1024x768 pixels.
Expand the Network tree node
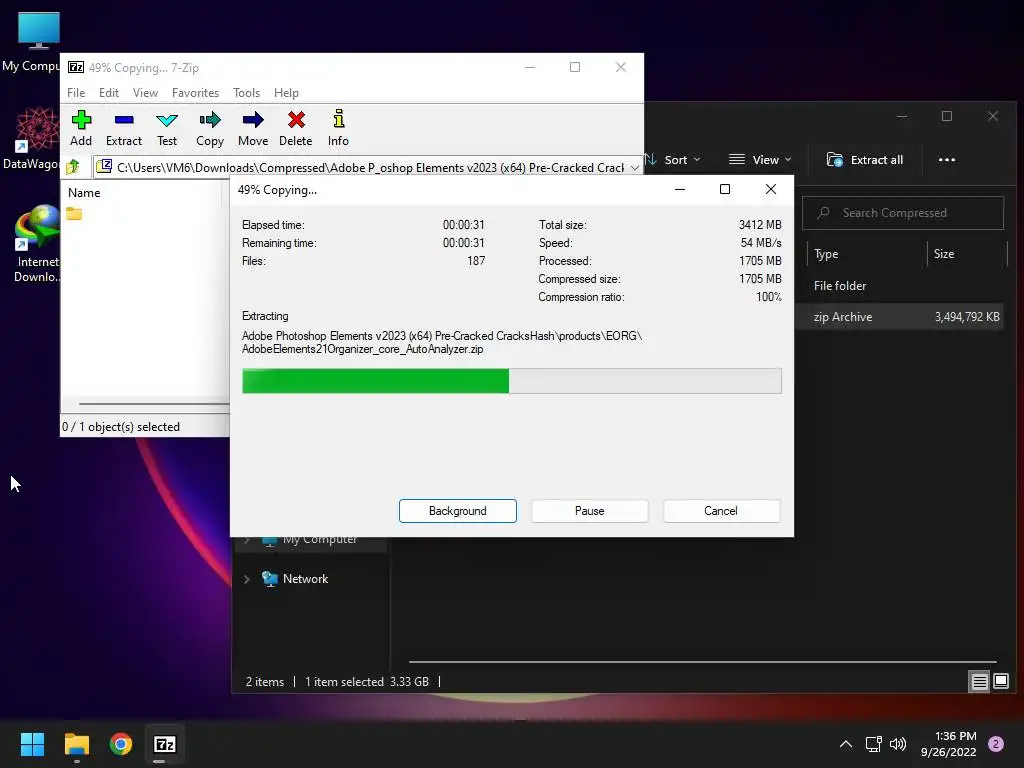point(247,579)
